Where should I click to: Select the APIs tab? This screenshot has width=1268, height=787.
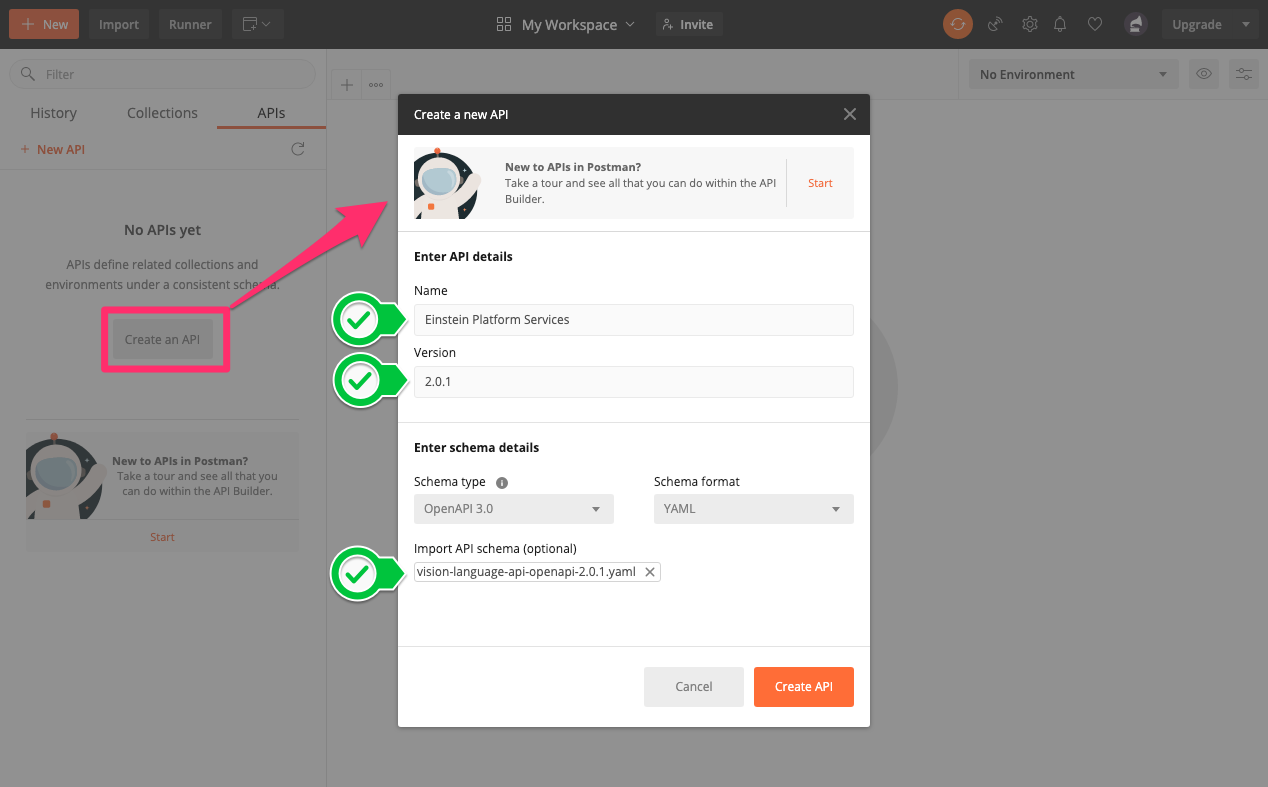(271, 113)
